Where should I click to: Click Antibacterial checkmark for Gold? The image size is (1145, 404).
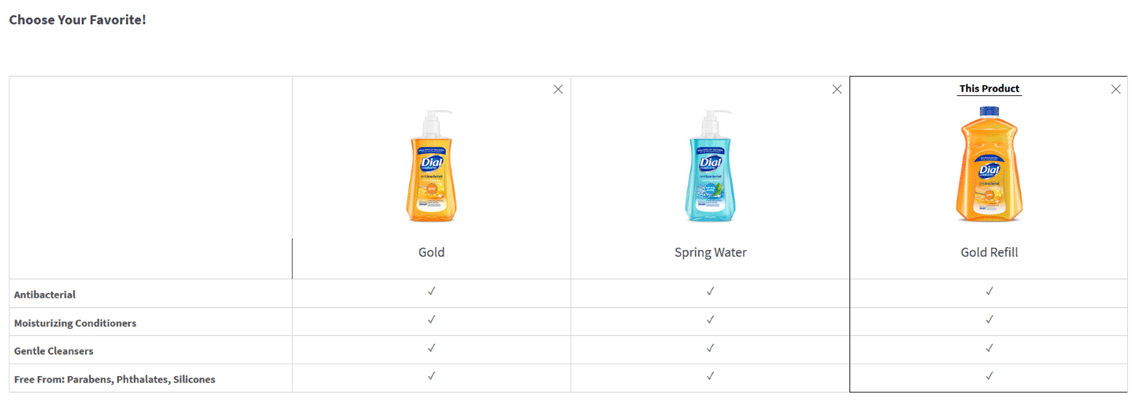click(432, 291)
